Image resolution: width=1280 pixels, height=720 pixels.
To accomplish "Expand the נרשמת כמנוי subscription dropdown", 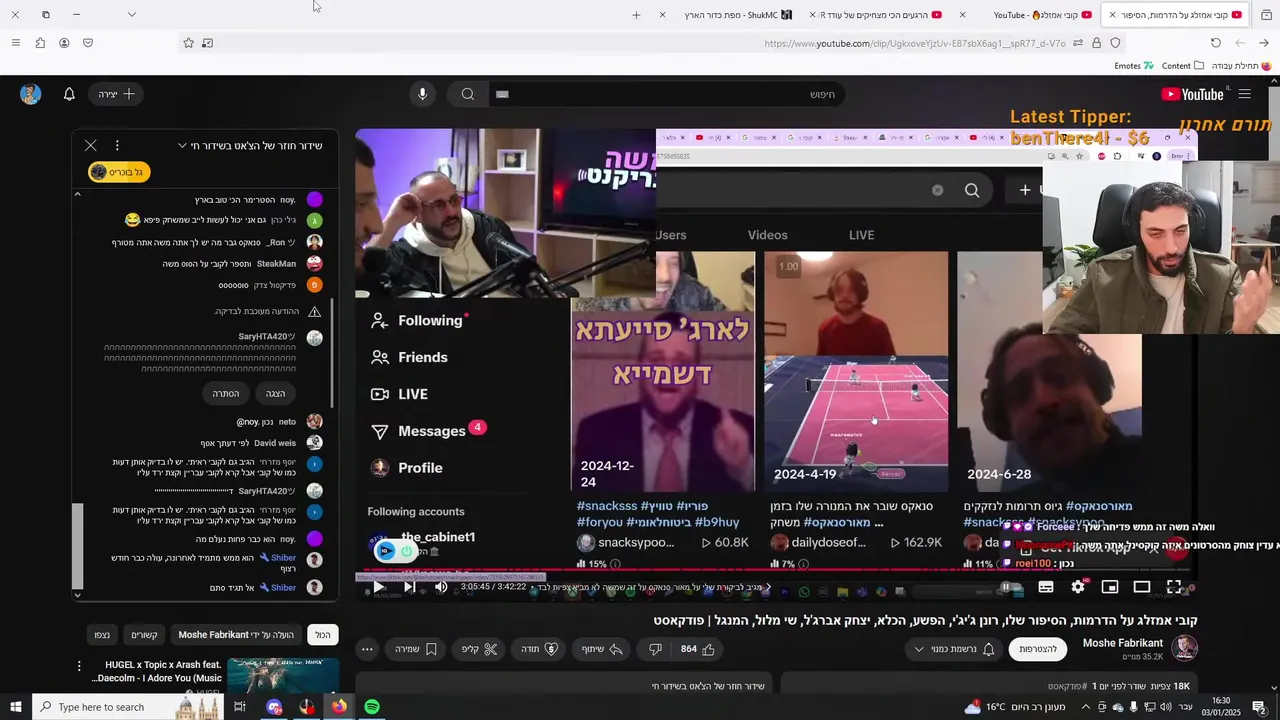I will tap(952, 649).
